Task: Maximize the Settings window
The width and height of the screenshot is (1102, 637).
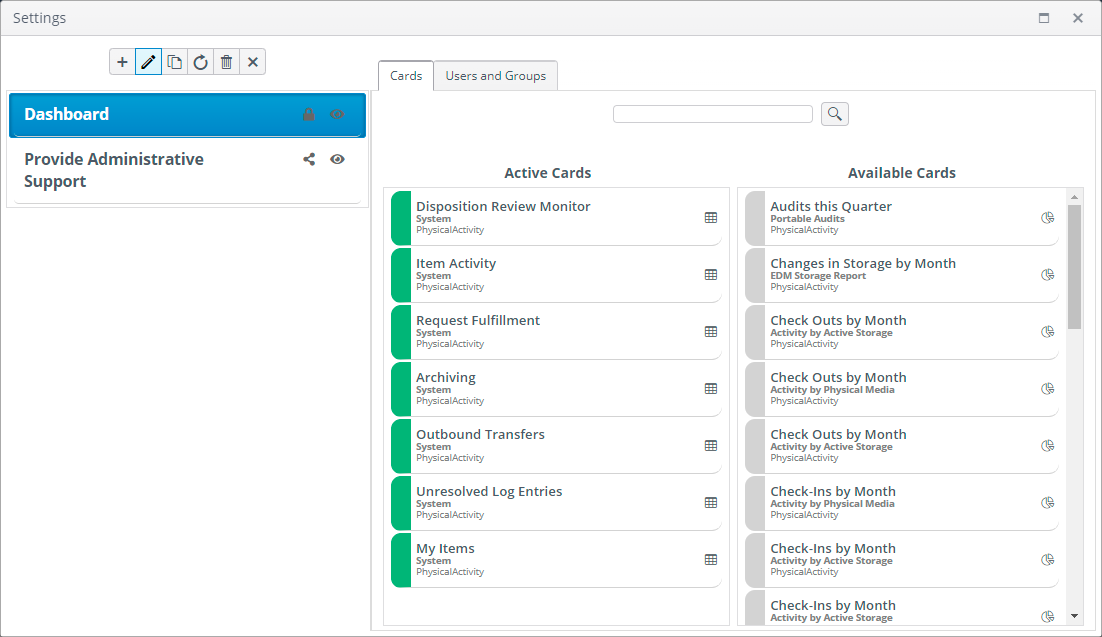Action: [x=1044, y=18]
